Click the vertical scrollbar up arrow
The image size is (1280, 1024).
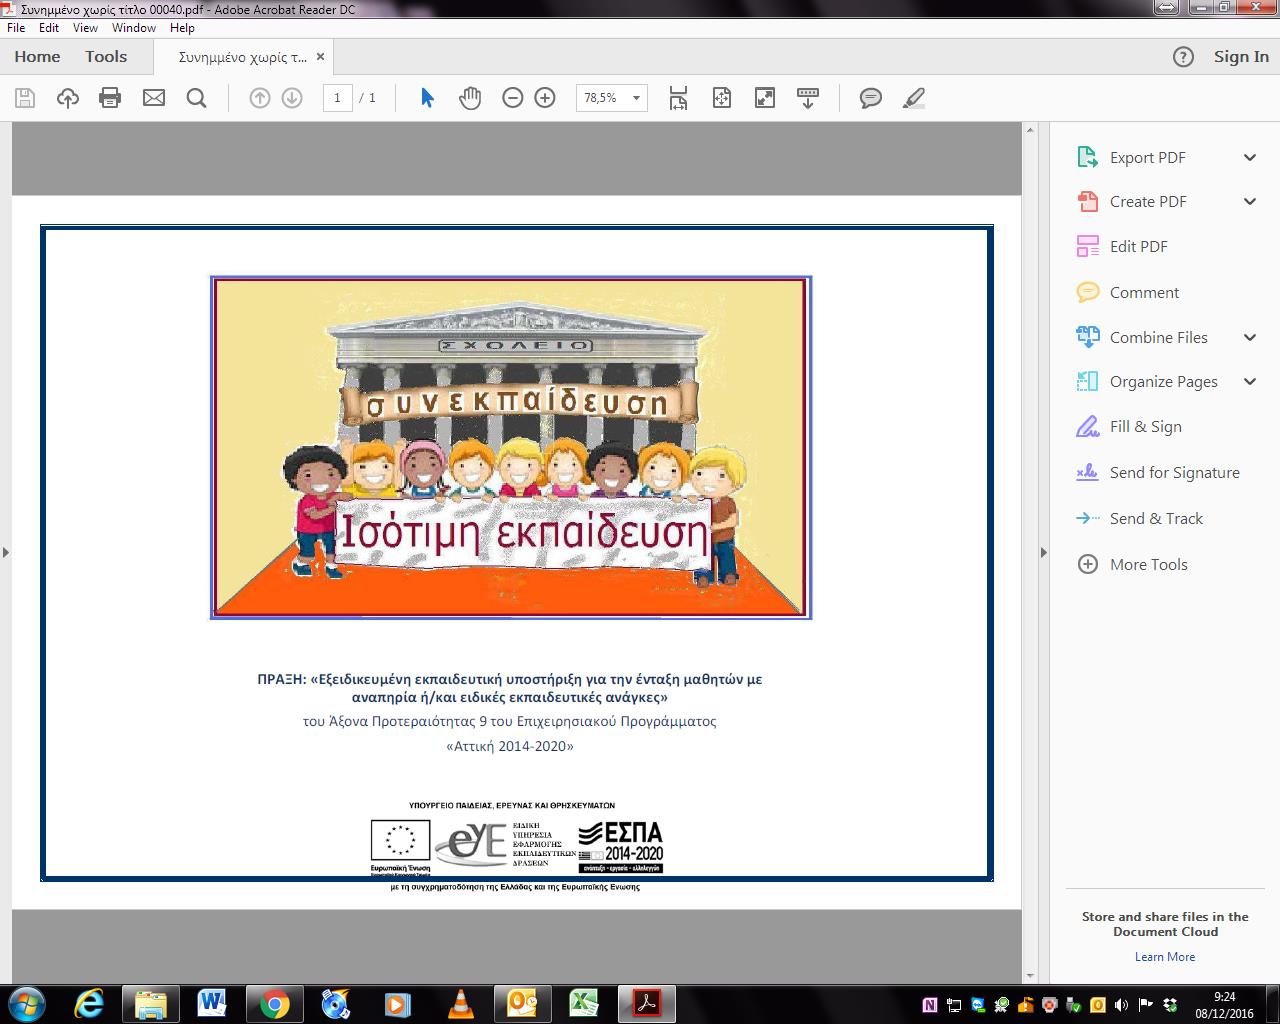[x=1030, y=129]
